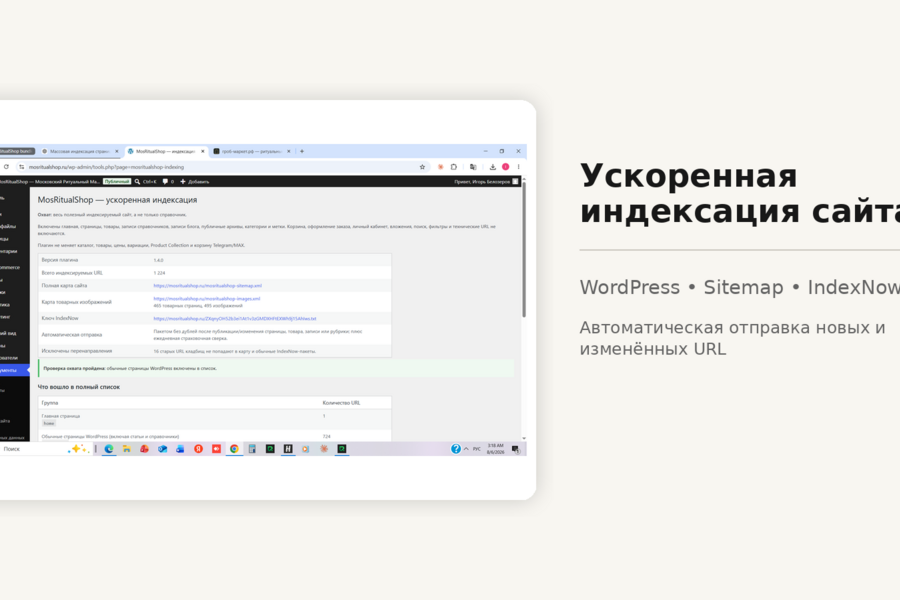The image size is (900, 600).
Task: Click the page vertical scrollbar thumb
Action: point(523,250)
